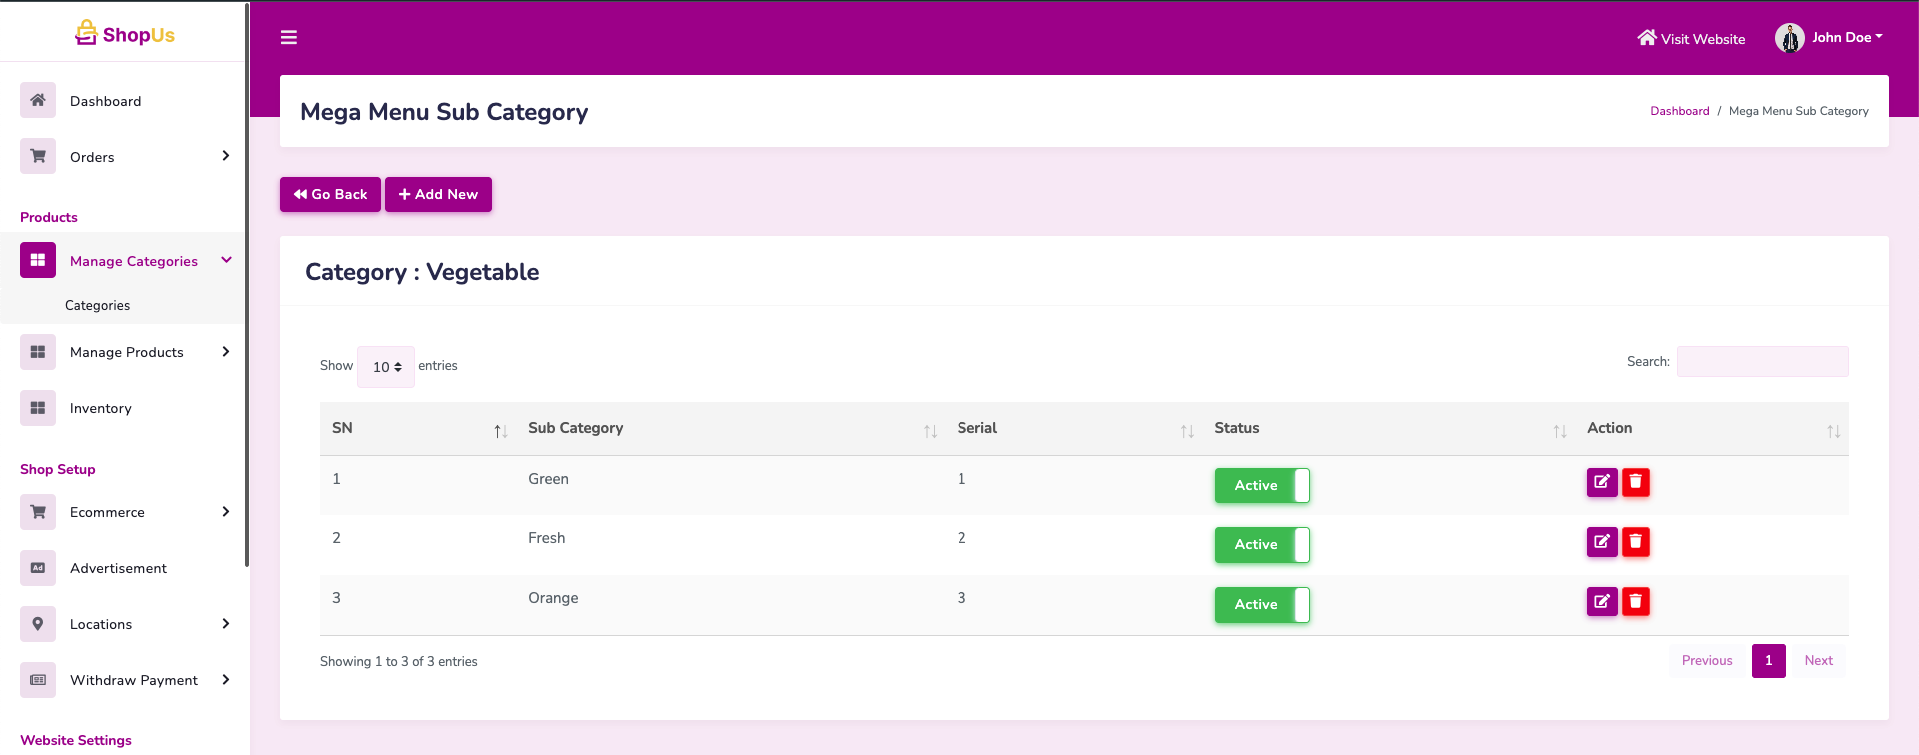The image size is (1919, 755).
Task: Expand the Orders sidebar menu
Action: pos(125,157)
